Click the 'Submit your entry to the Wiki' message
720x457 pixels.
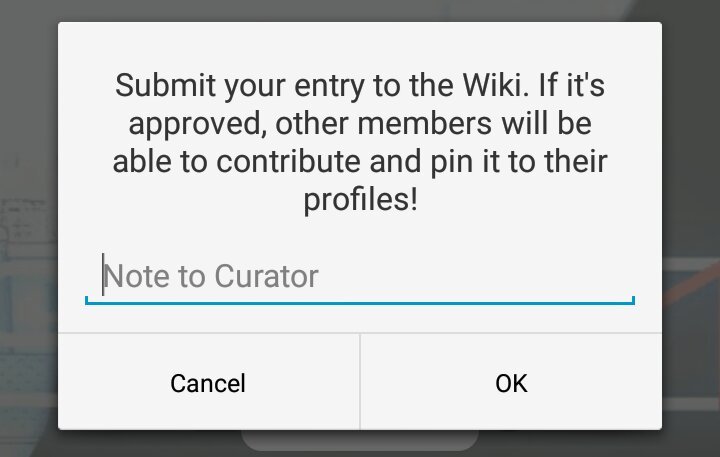pos(360,142)
